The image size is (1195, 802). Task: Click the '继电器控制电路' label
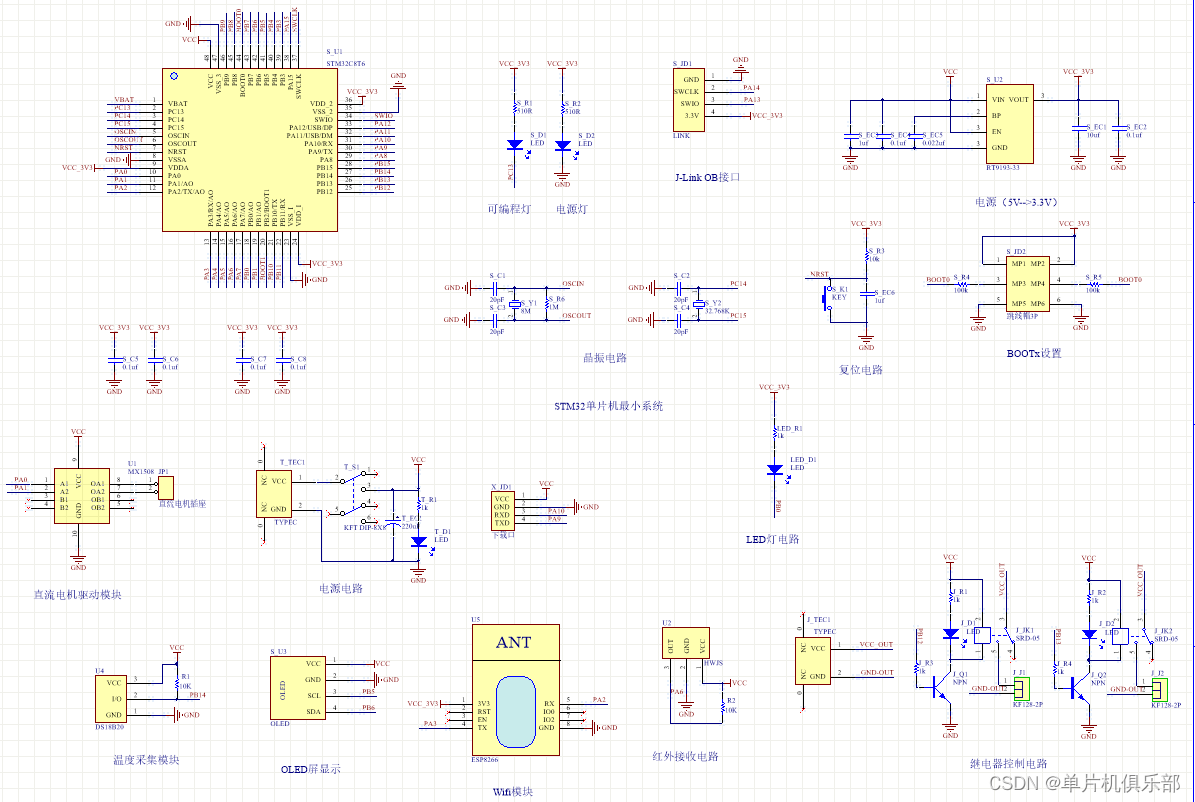(1009, 763)
